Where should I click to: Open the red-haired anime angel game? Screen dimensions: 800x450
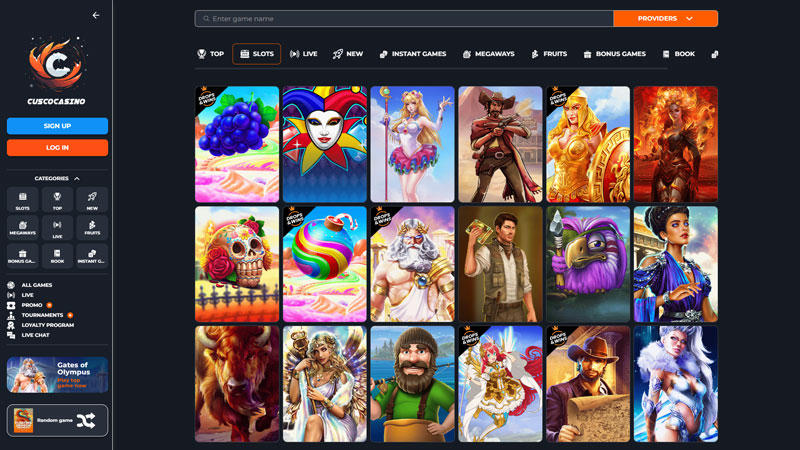pyautogui.click(x=500, y=384)
